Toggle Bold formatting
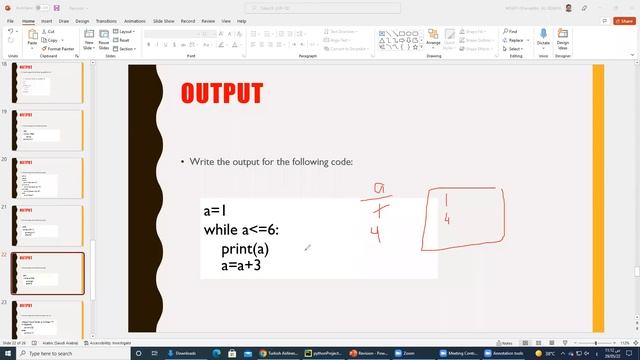The height and width of the screenshot is (360, 640). (x=149, y=44)
